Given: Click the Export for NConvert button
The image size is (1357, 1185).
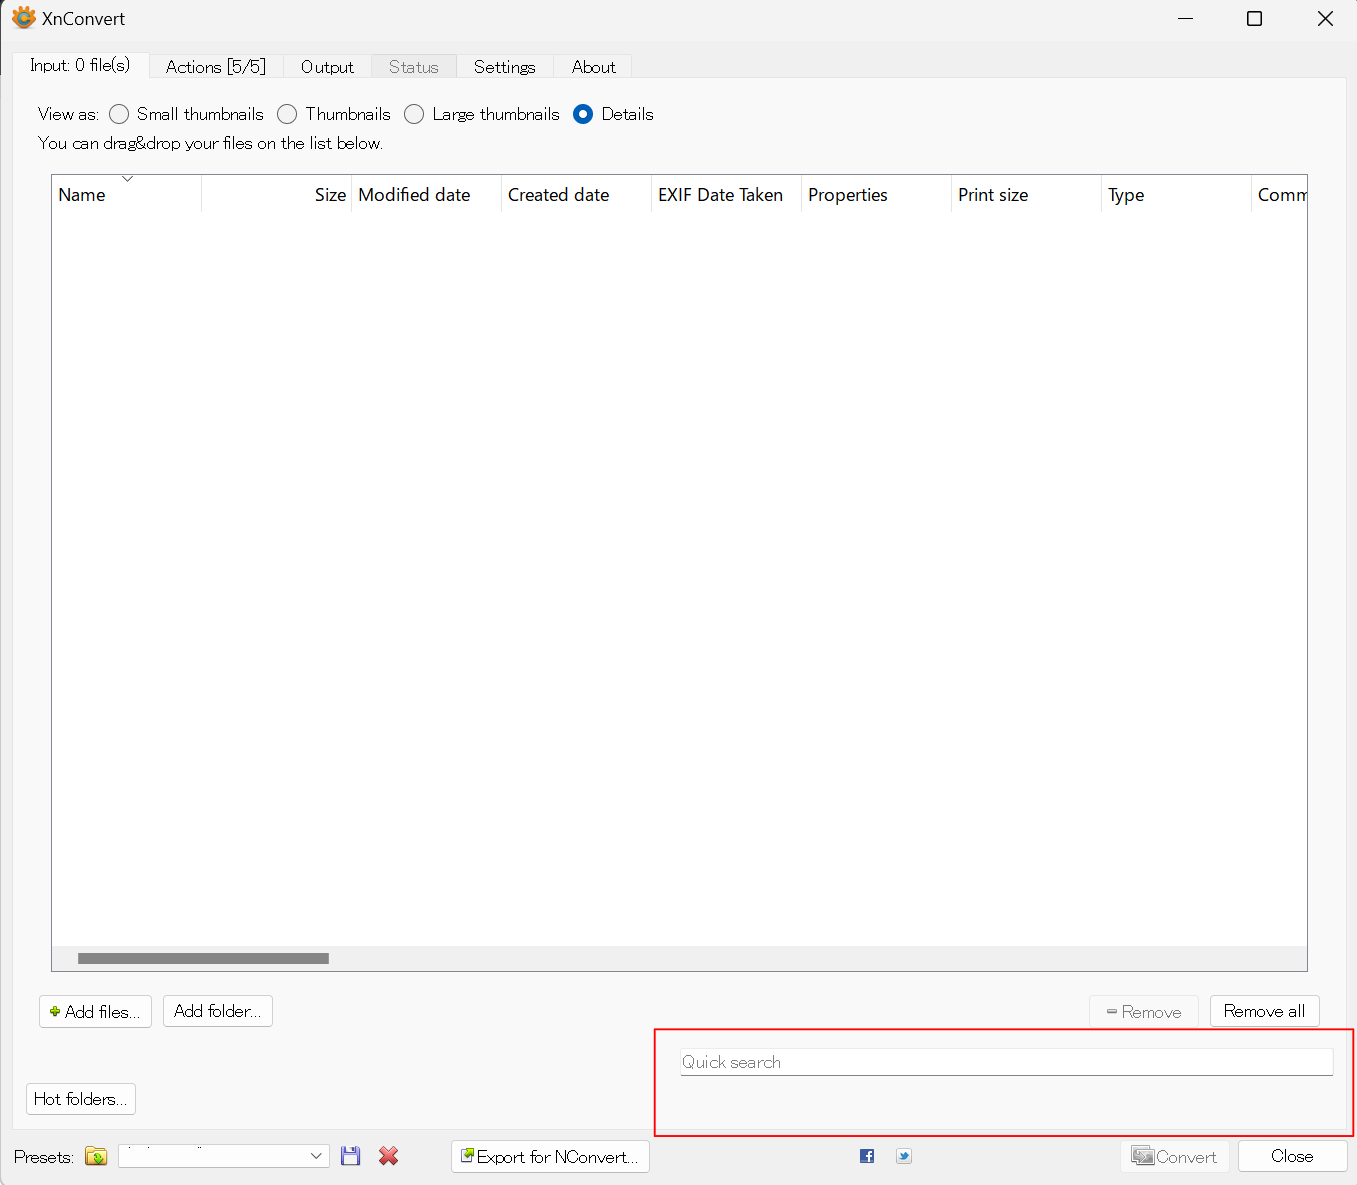Looking at the screenshot, I should click(550, 1157).
